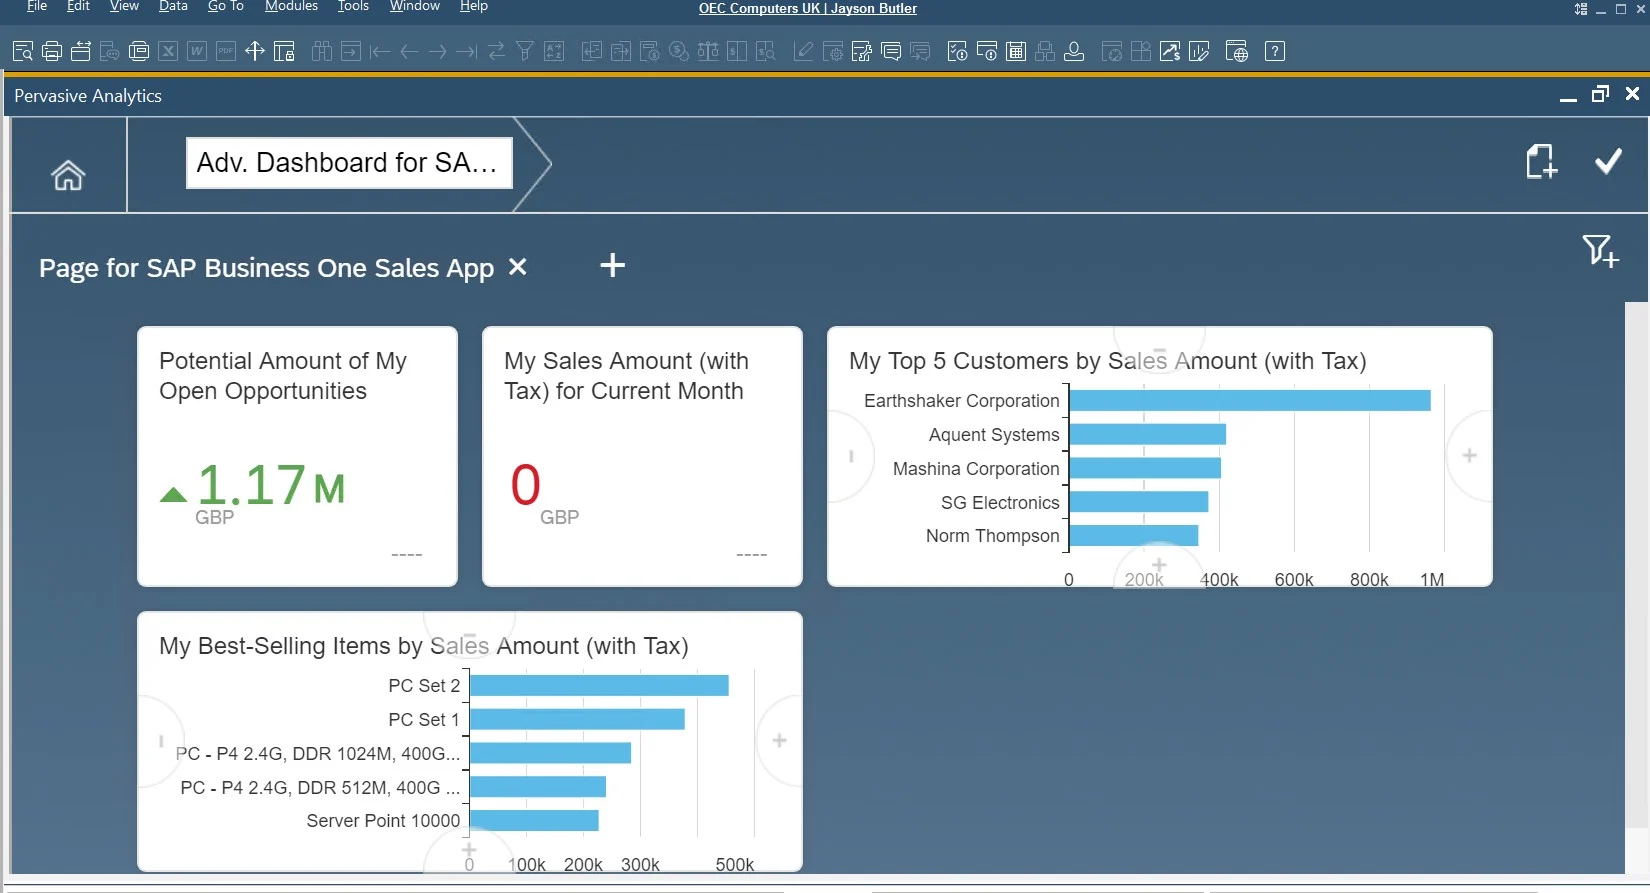Confirm changes with the checkmark icon

1608,161
